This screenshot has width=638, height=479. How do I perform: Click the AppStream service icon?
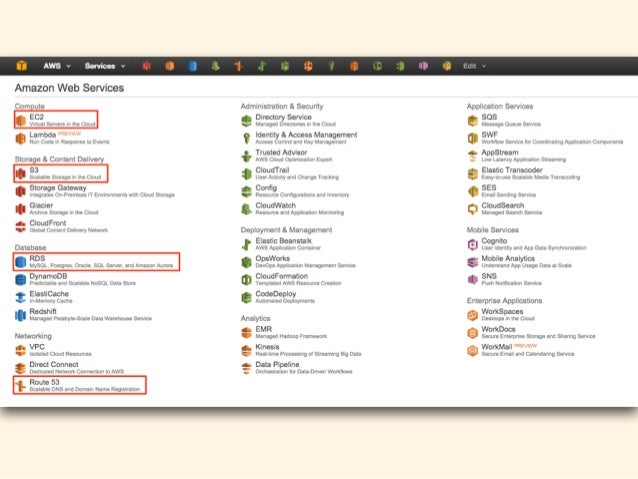[472, 155]
